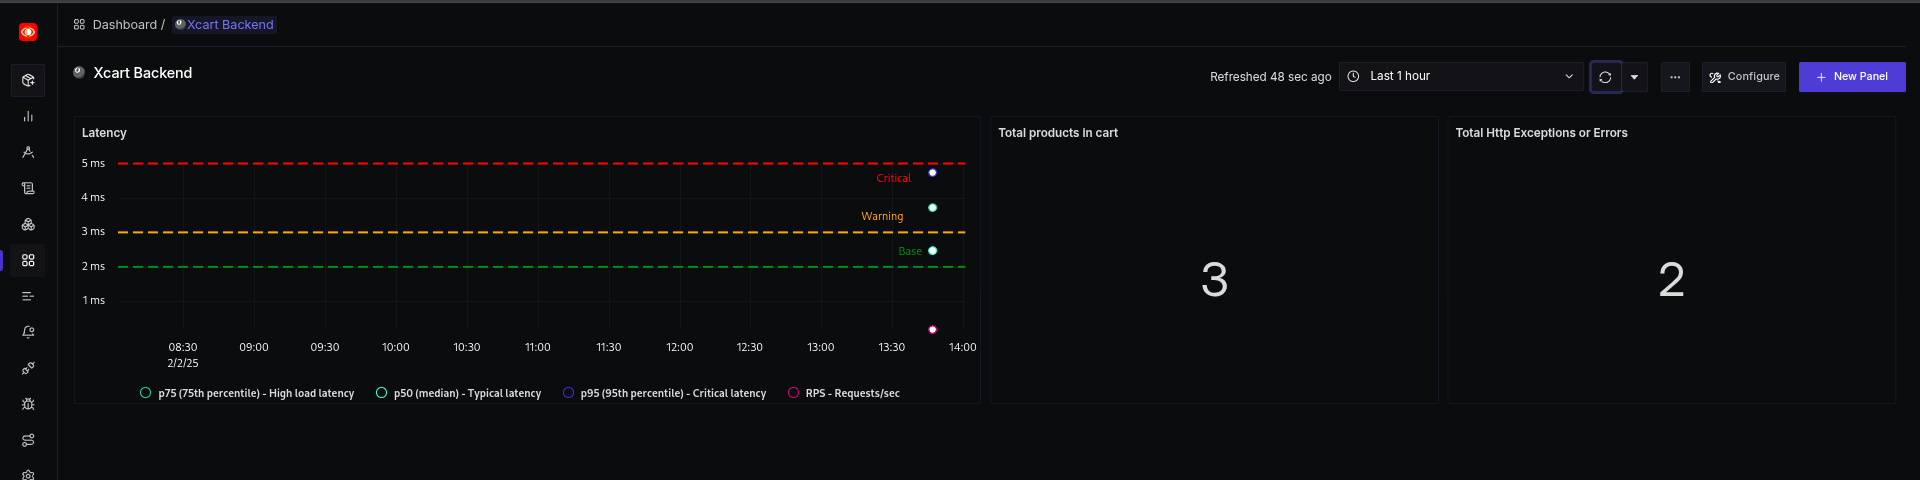Click the 3 ms y-axis label

coord(93,231)
